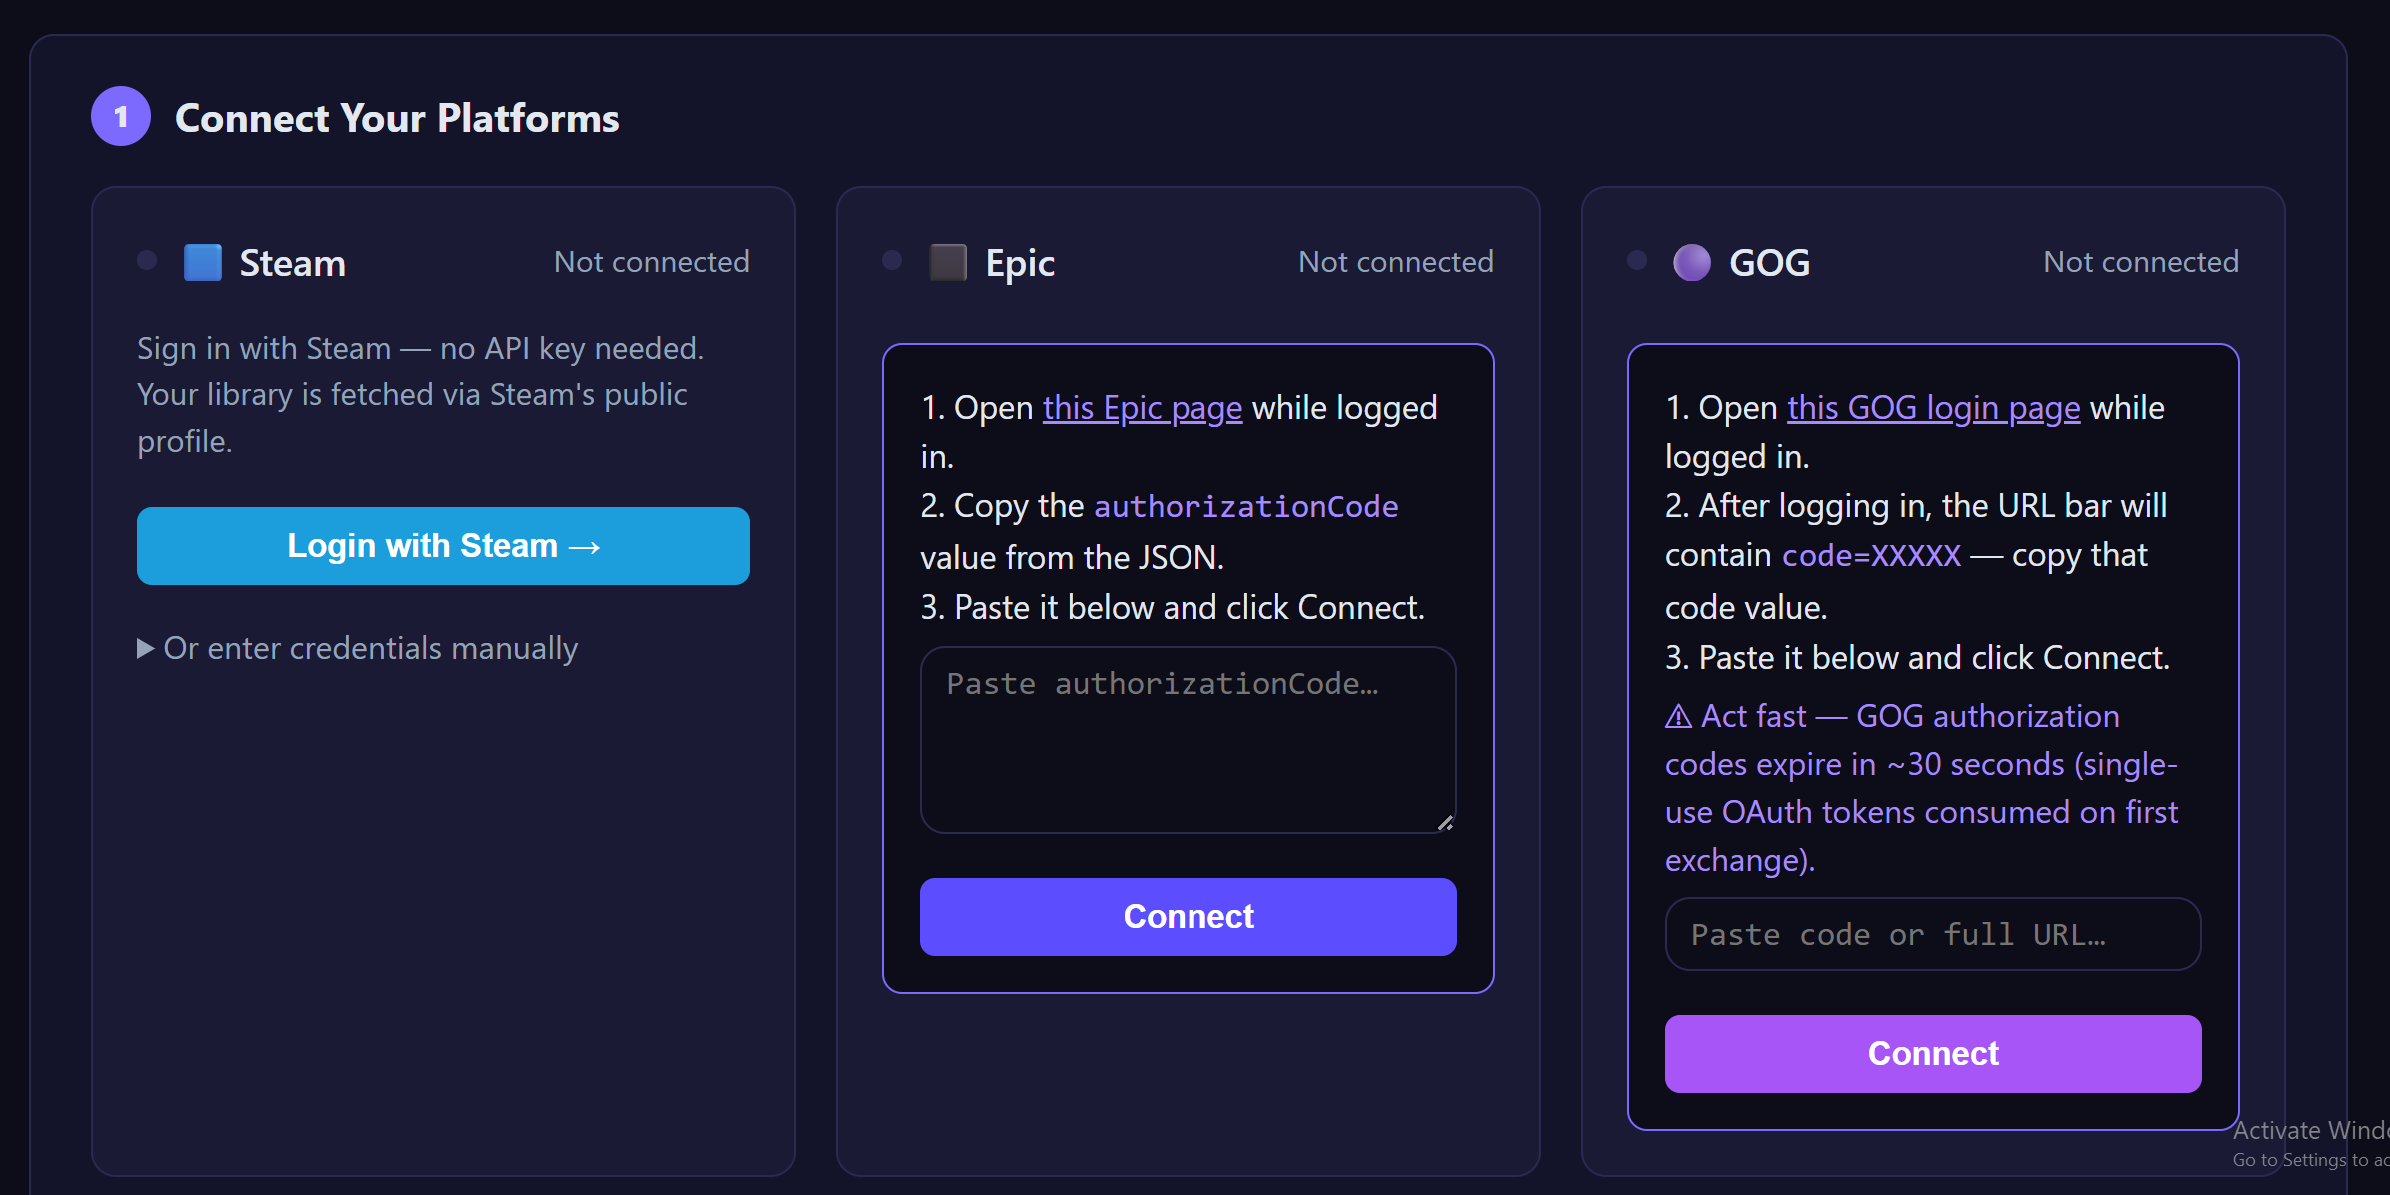This screenshot has height=1195, width=2390.
Task: Click the GOG purple circle icon
Action: [x=1692, y=263]
